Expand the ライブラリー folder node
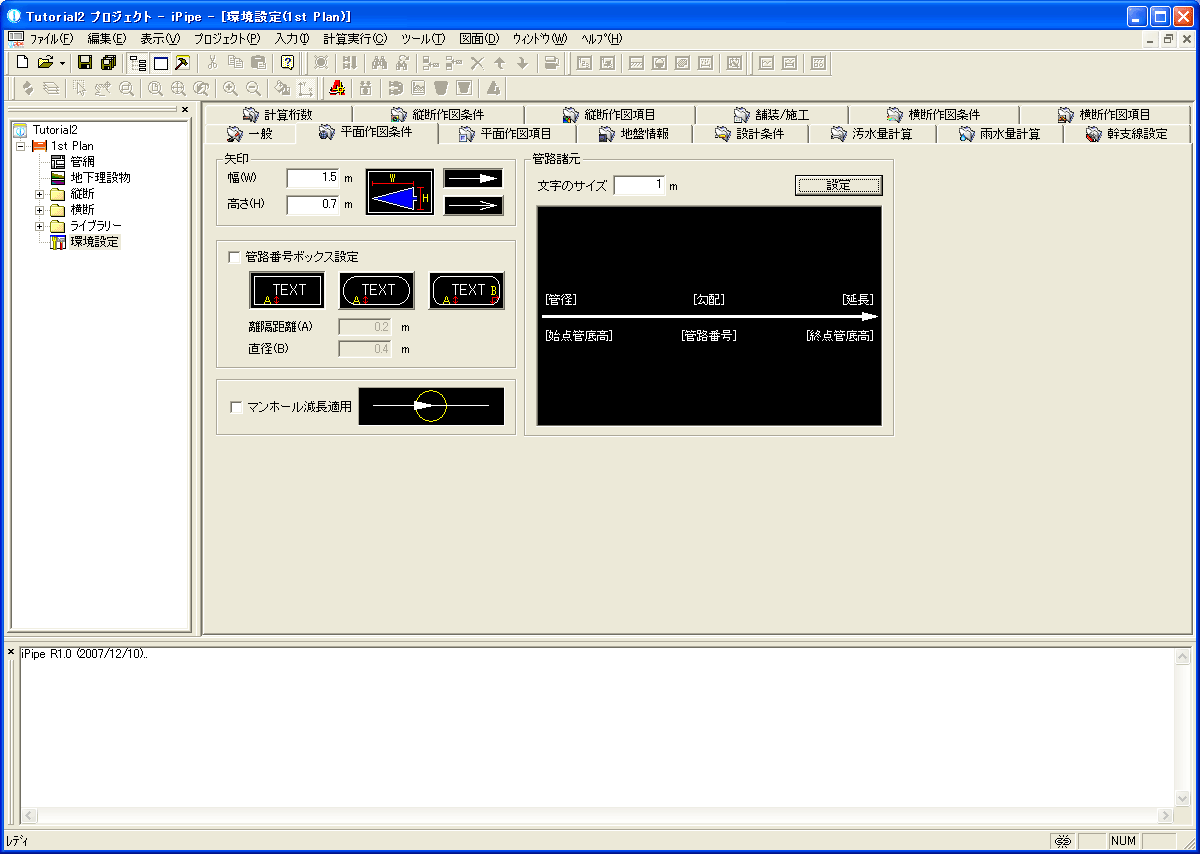Viewport: 1200px width, 854px height. [40, 226]
